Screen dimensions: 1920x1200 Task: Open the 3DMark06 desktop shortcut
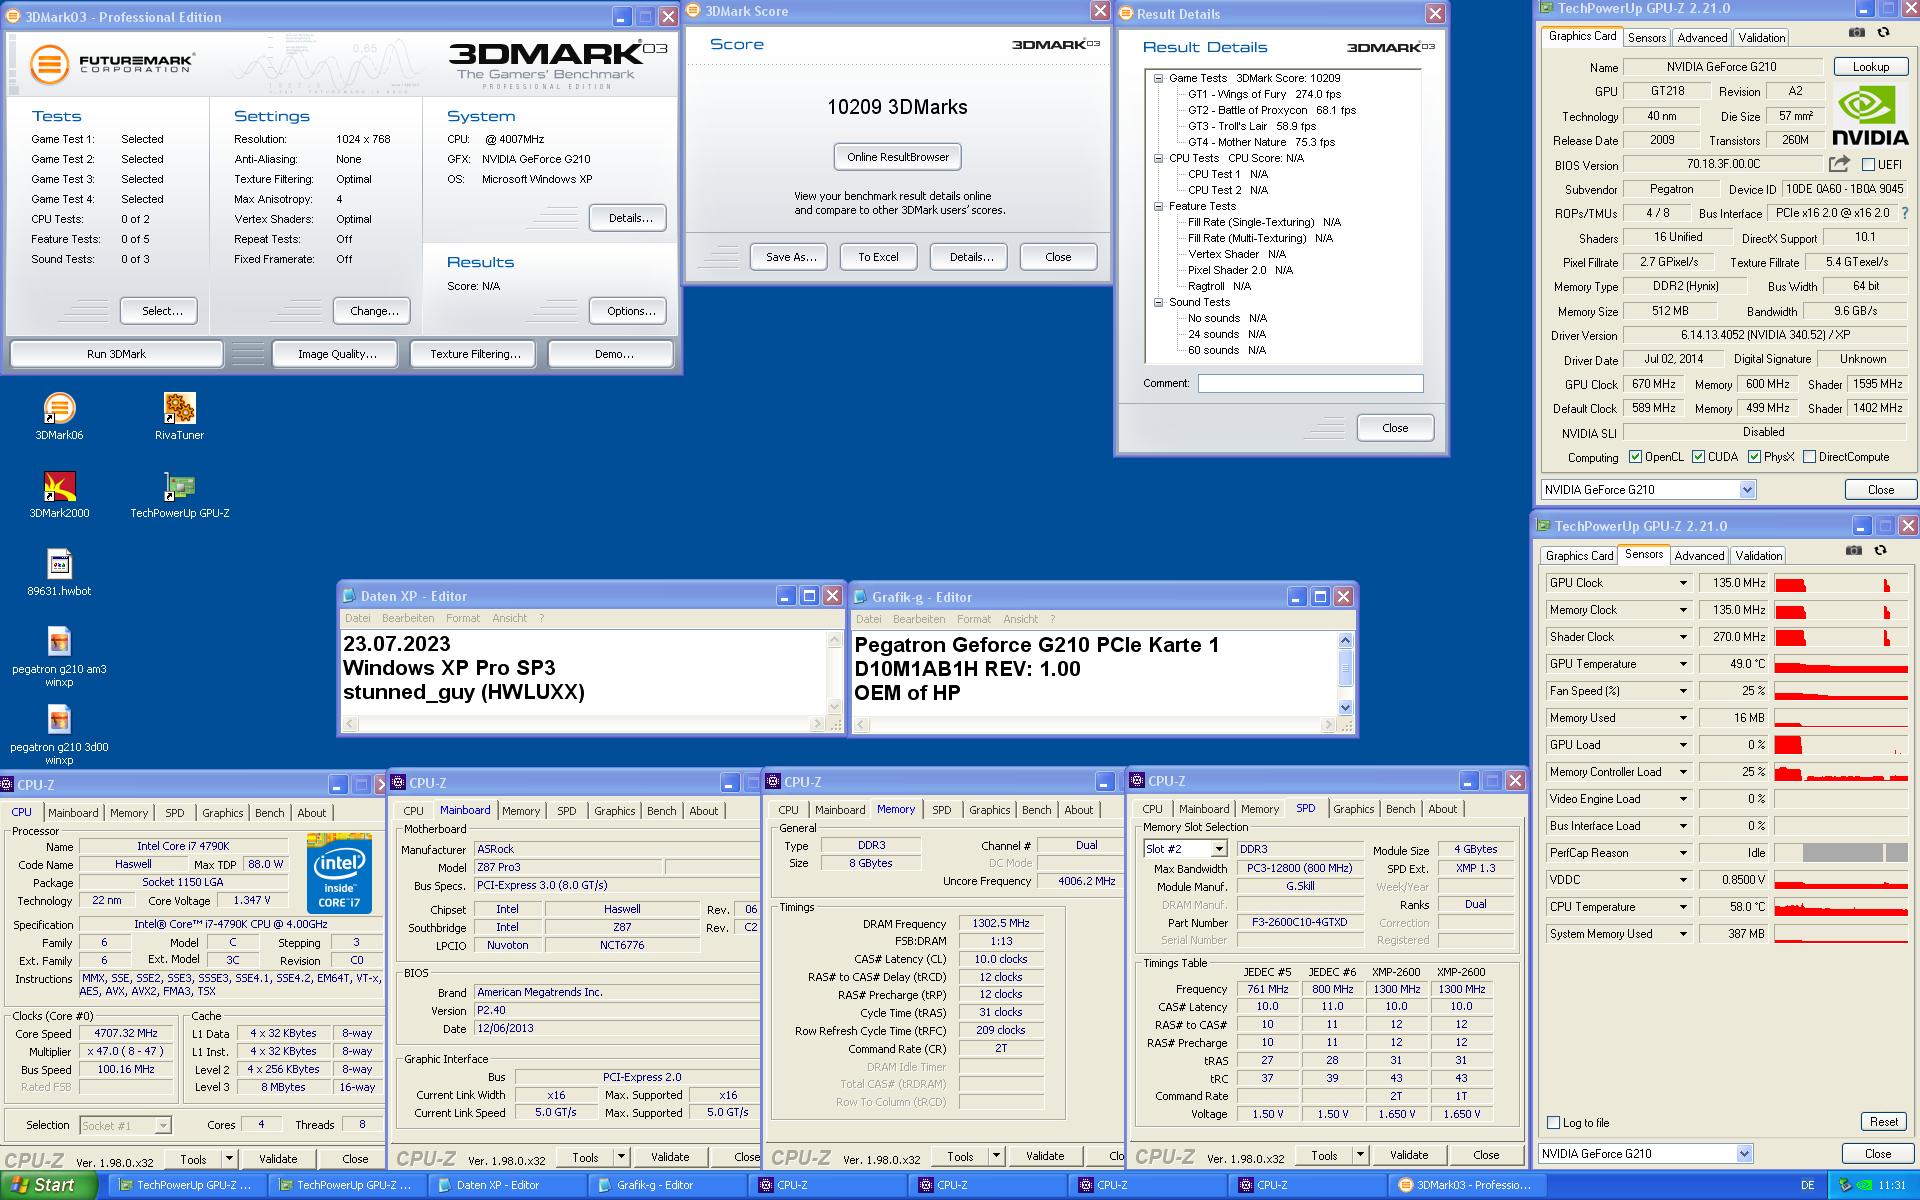click(59, 409)
